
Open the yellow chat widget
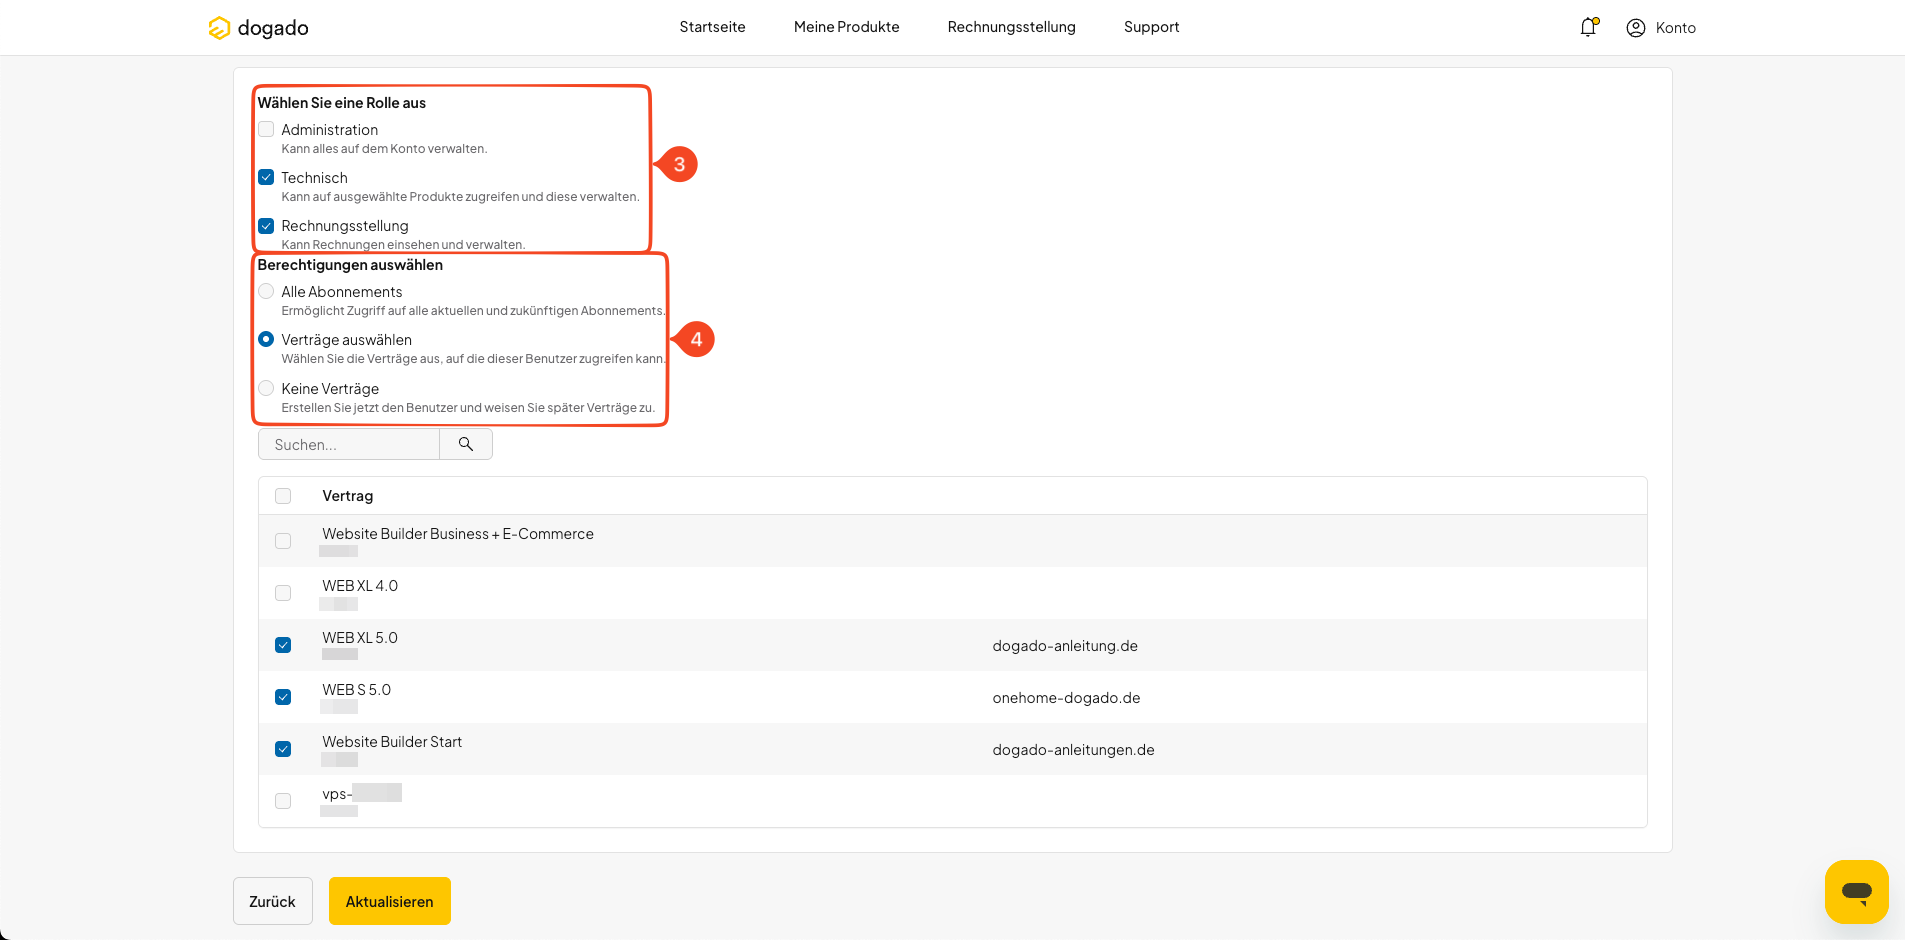coord(1856,891)
